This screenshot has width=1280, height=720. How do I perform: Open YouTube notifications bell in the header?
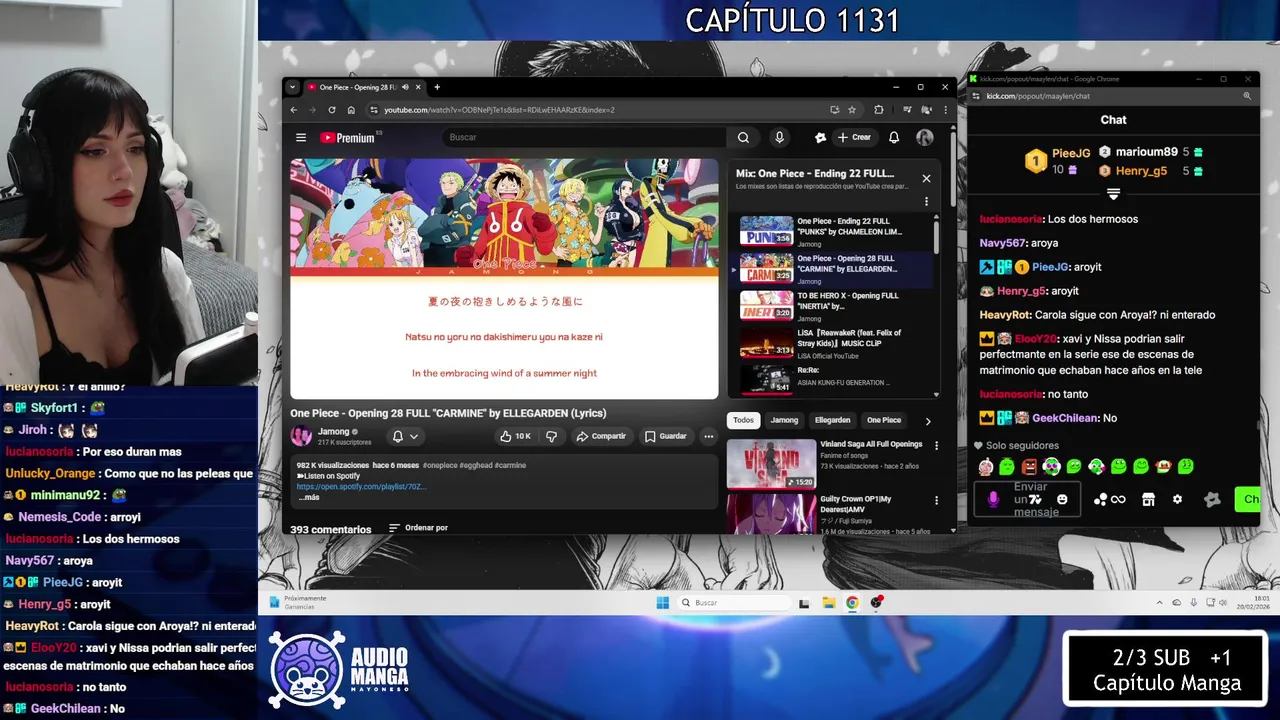tap(894, 138)
